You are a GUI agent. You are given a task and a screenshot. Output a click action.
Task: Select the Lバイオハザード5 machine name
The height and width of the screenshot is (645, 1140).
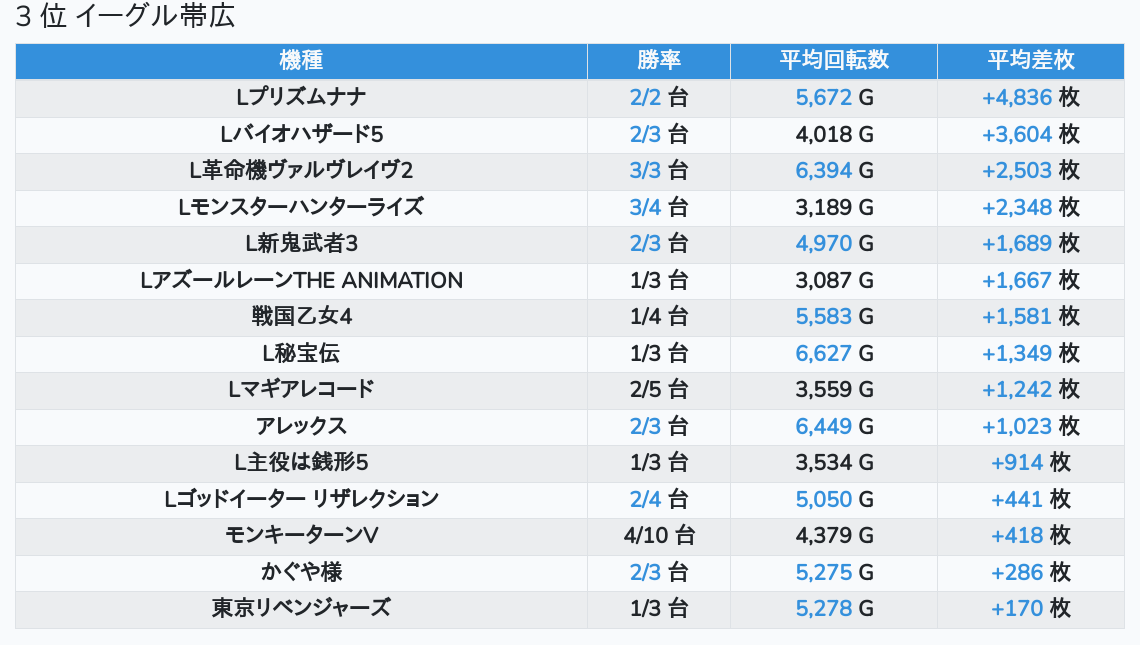[301, 134]
